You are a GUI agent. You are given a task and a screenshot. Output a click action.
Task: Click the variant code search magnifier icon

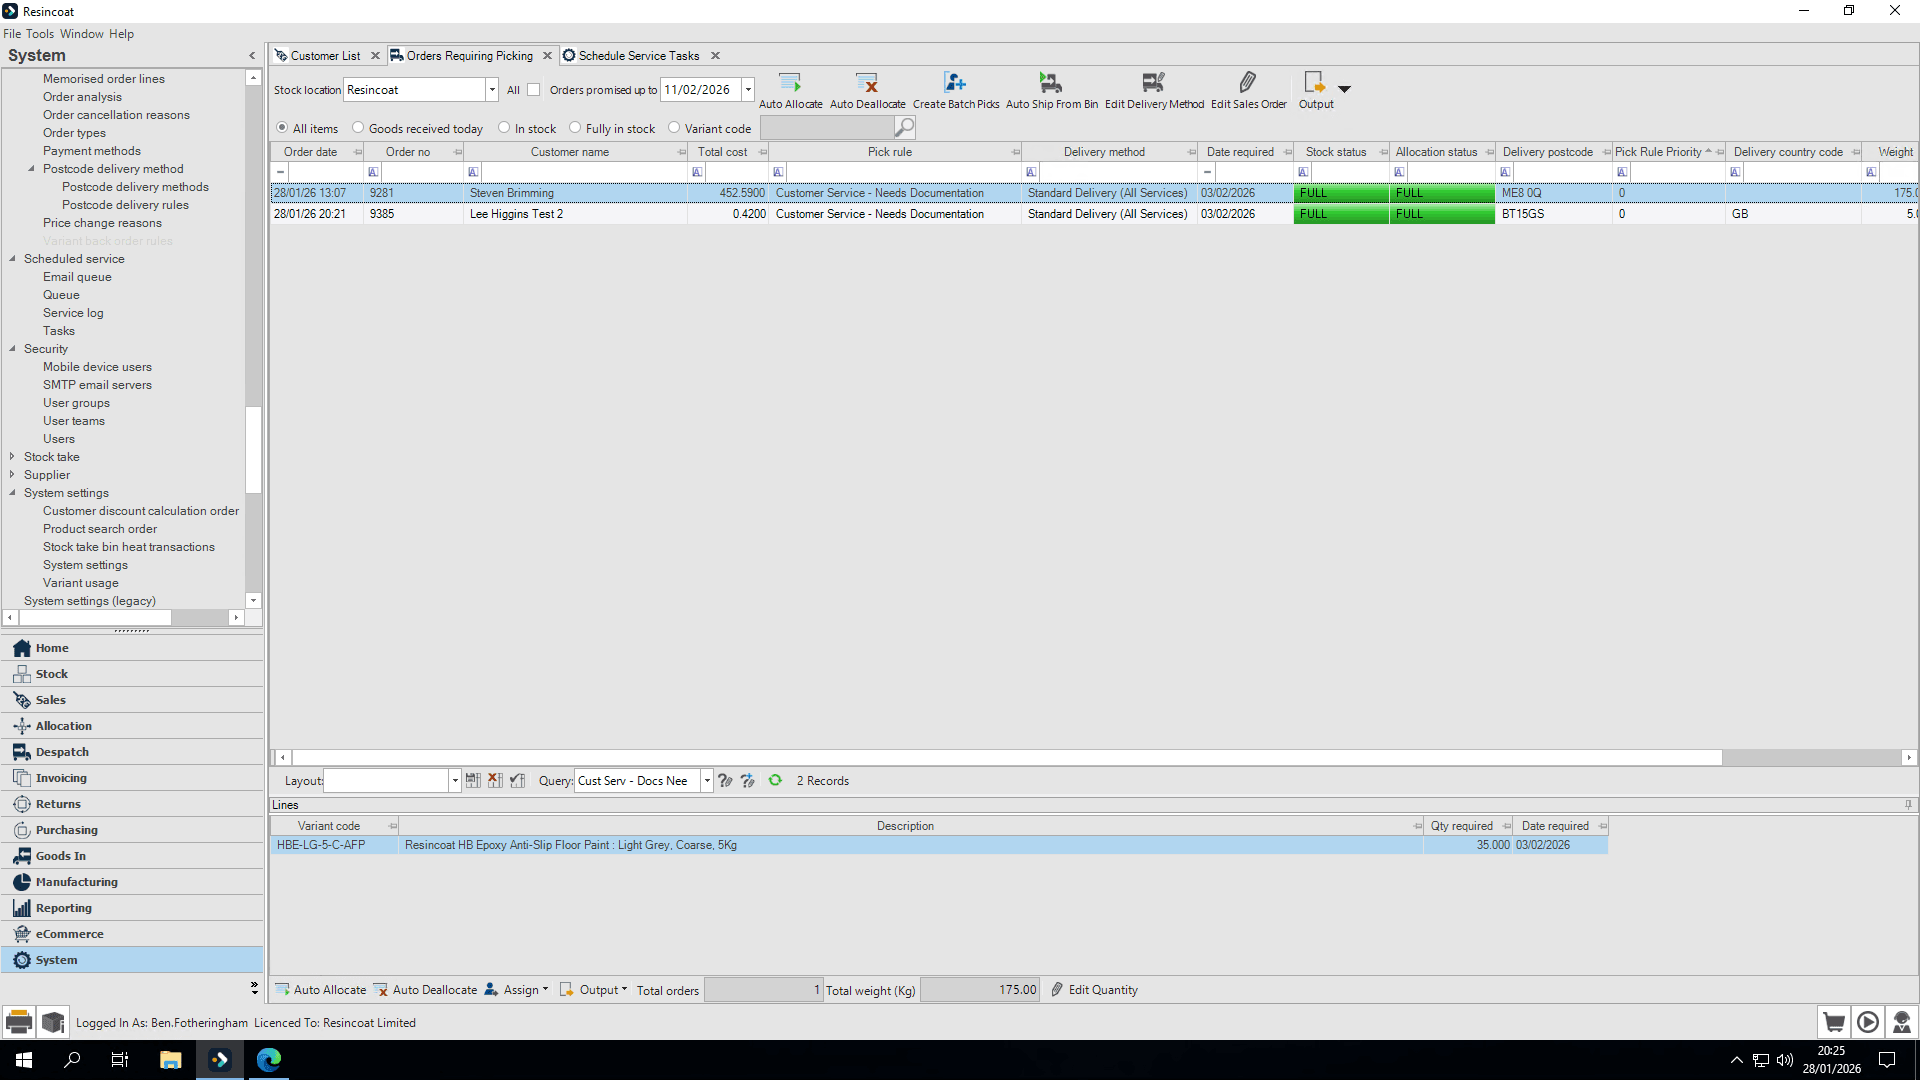(904, 128)
